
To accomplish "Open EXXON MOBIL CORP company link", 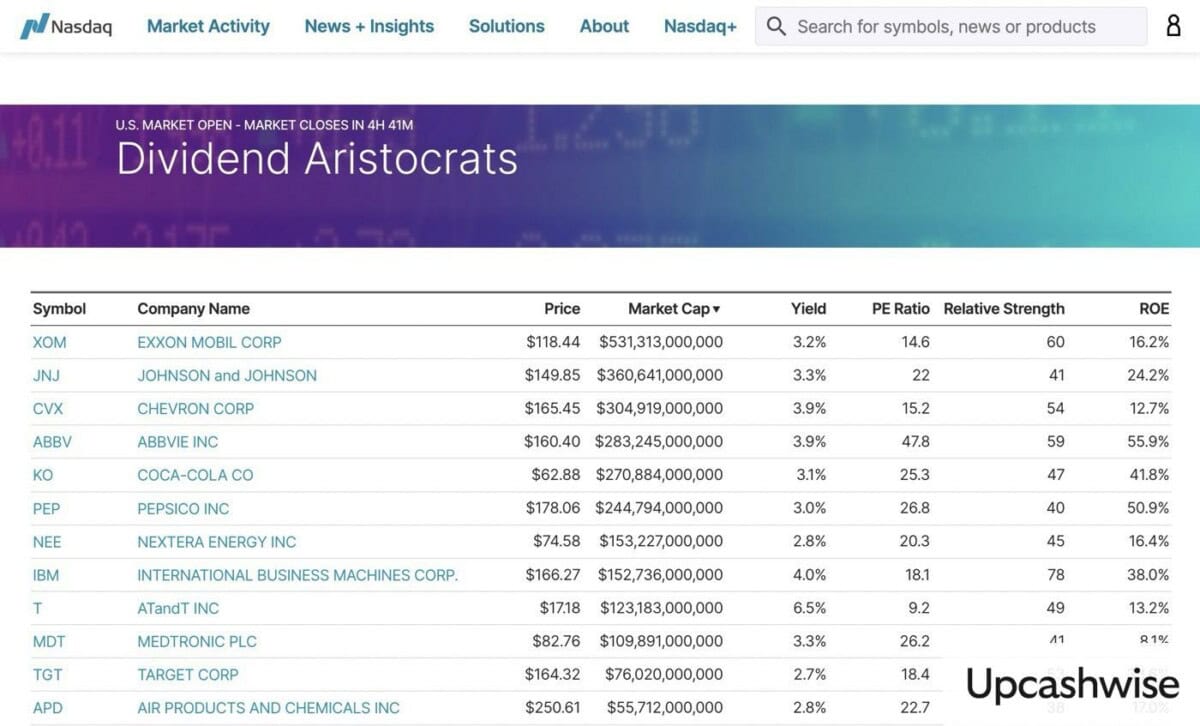I will tap(209, 342).
